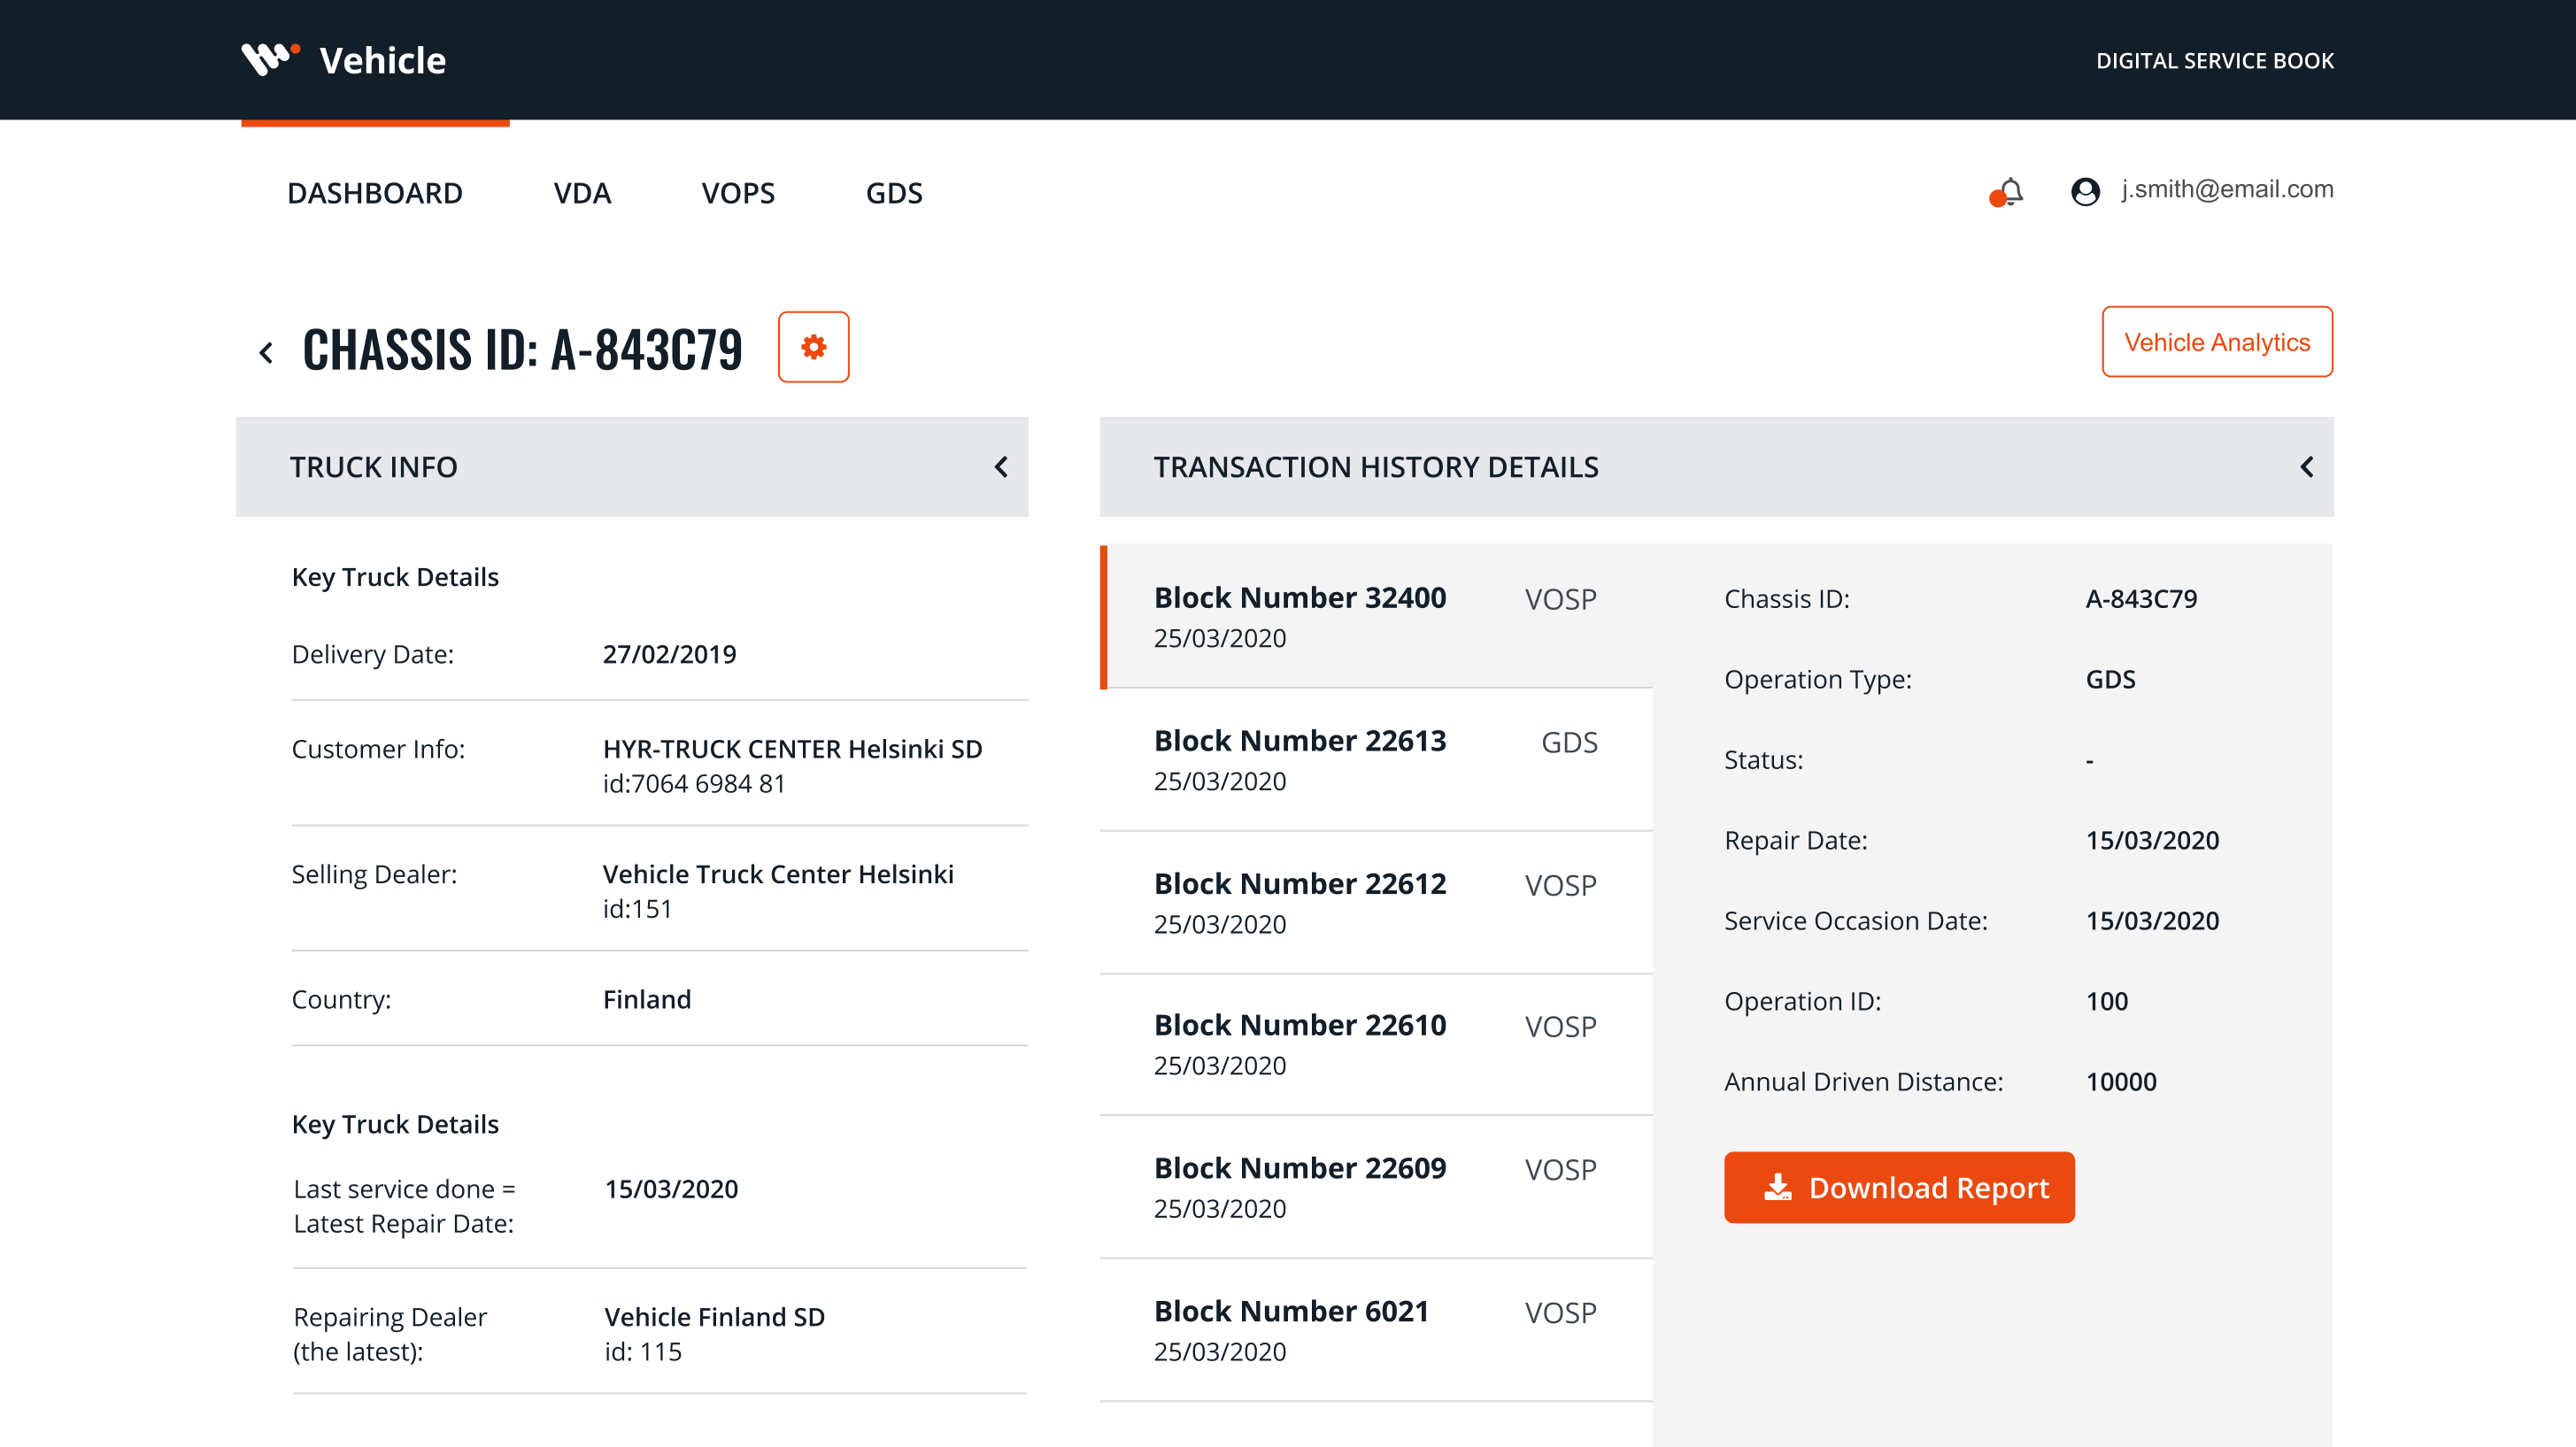Open Digital Service Book link

click(2214, 61)
